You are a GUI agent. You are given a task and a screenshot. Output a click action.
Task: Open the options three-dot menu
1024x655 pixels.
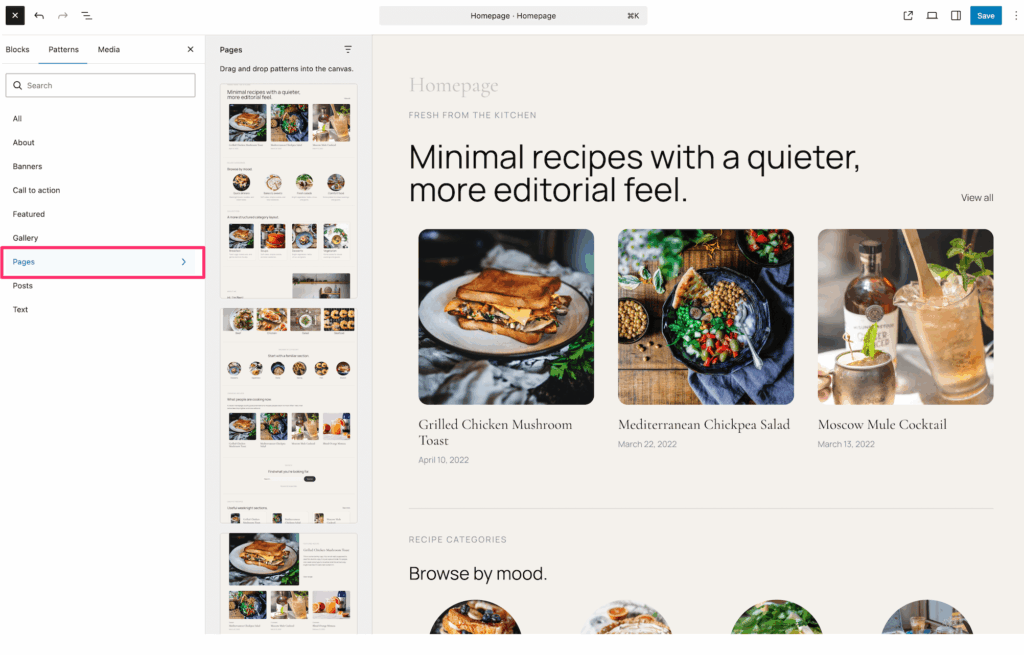(x=1016, y=16)
